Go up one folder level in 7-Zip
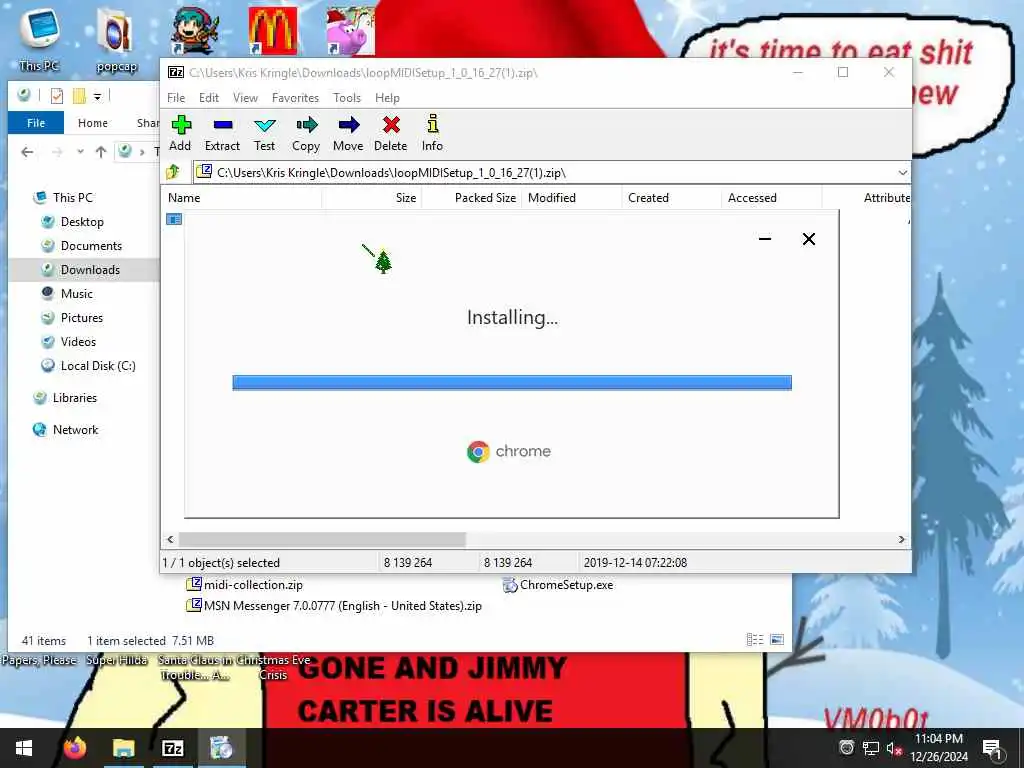The image size is (1024, 768). [173, 172]
